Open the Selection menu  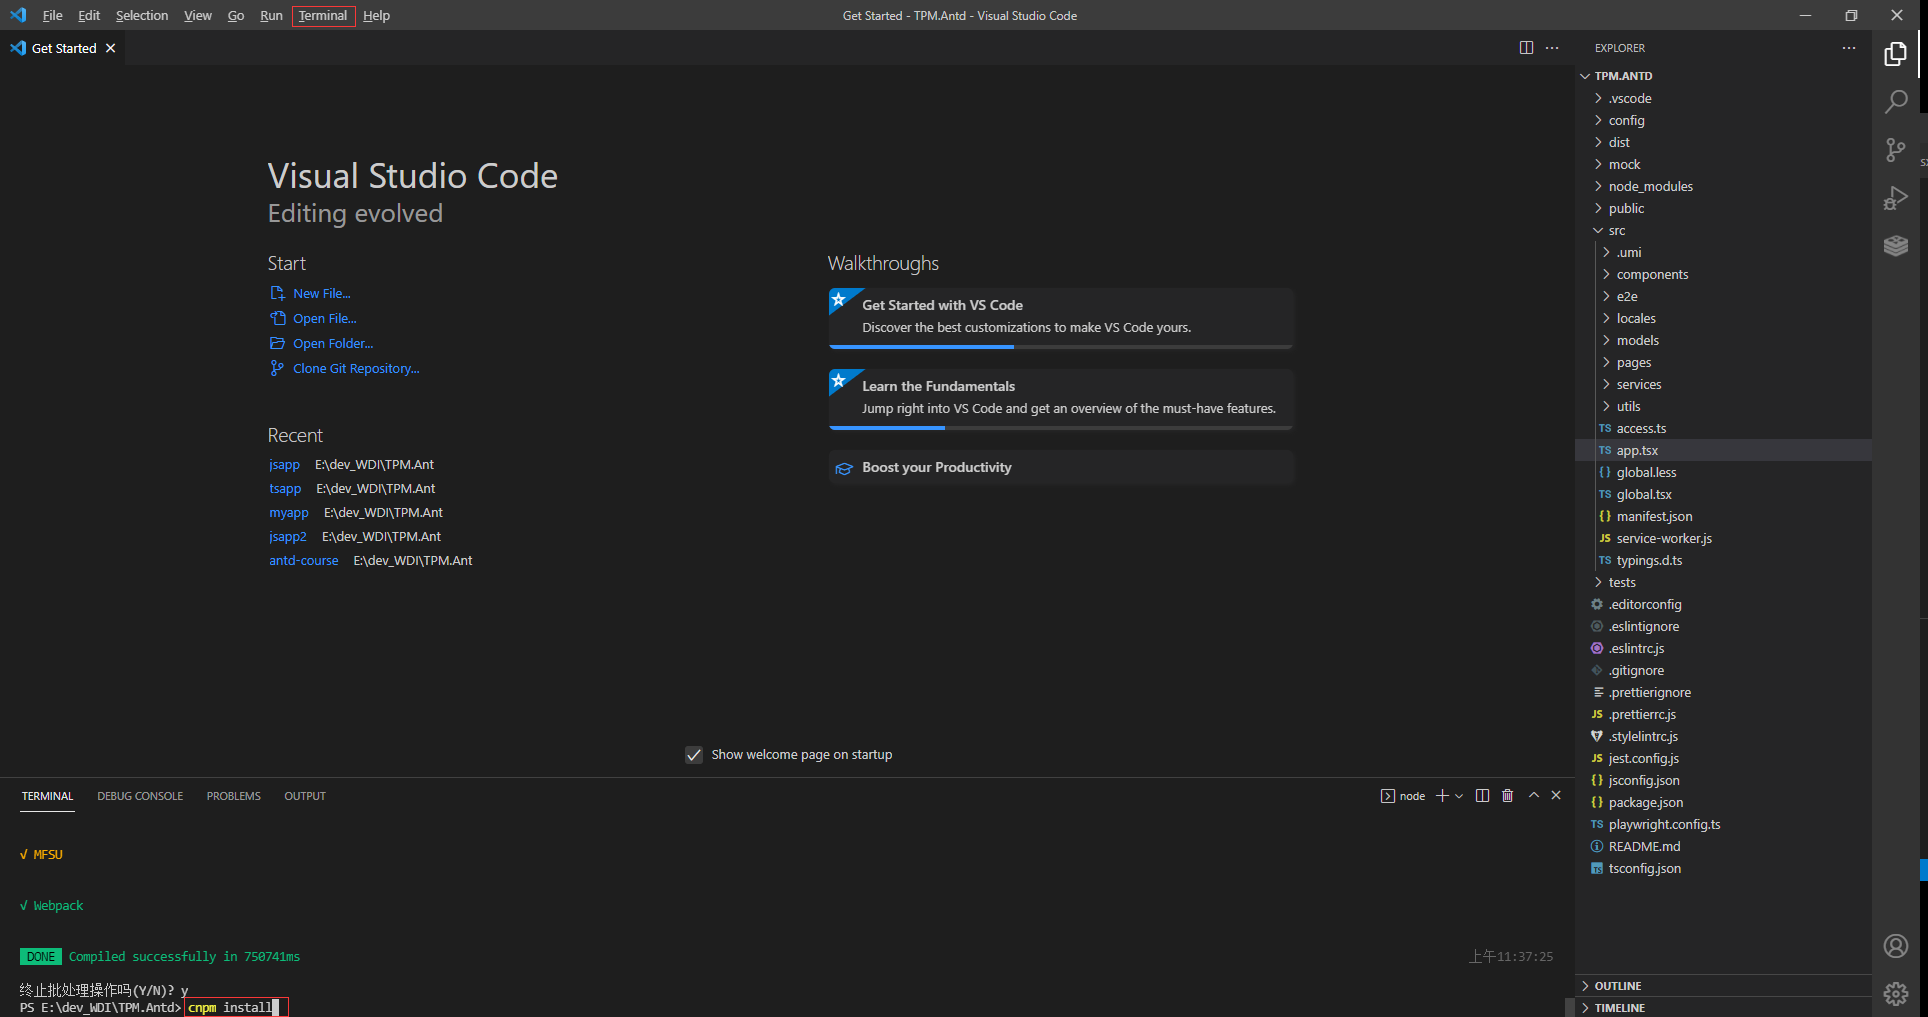(142, 15)
